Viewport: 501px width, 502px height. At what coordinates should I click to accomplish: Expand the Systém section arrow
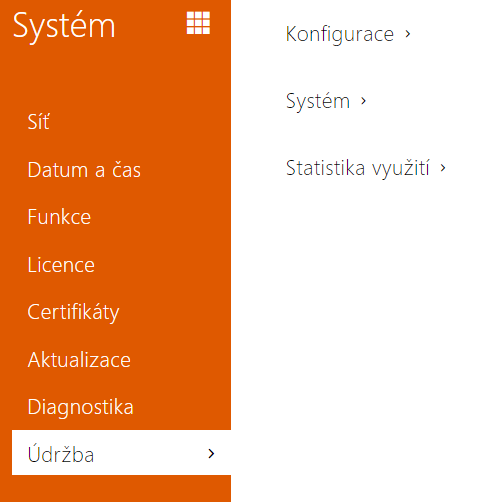tap(363, 101)
